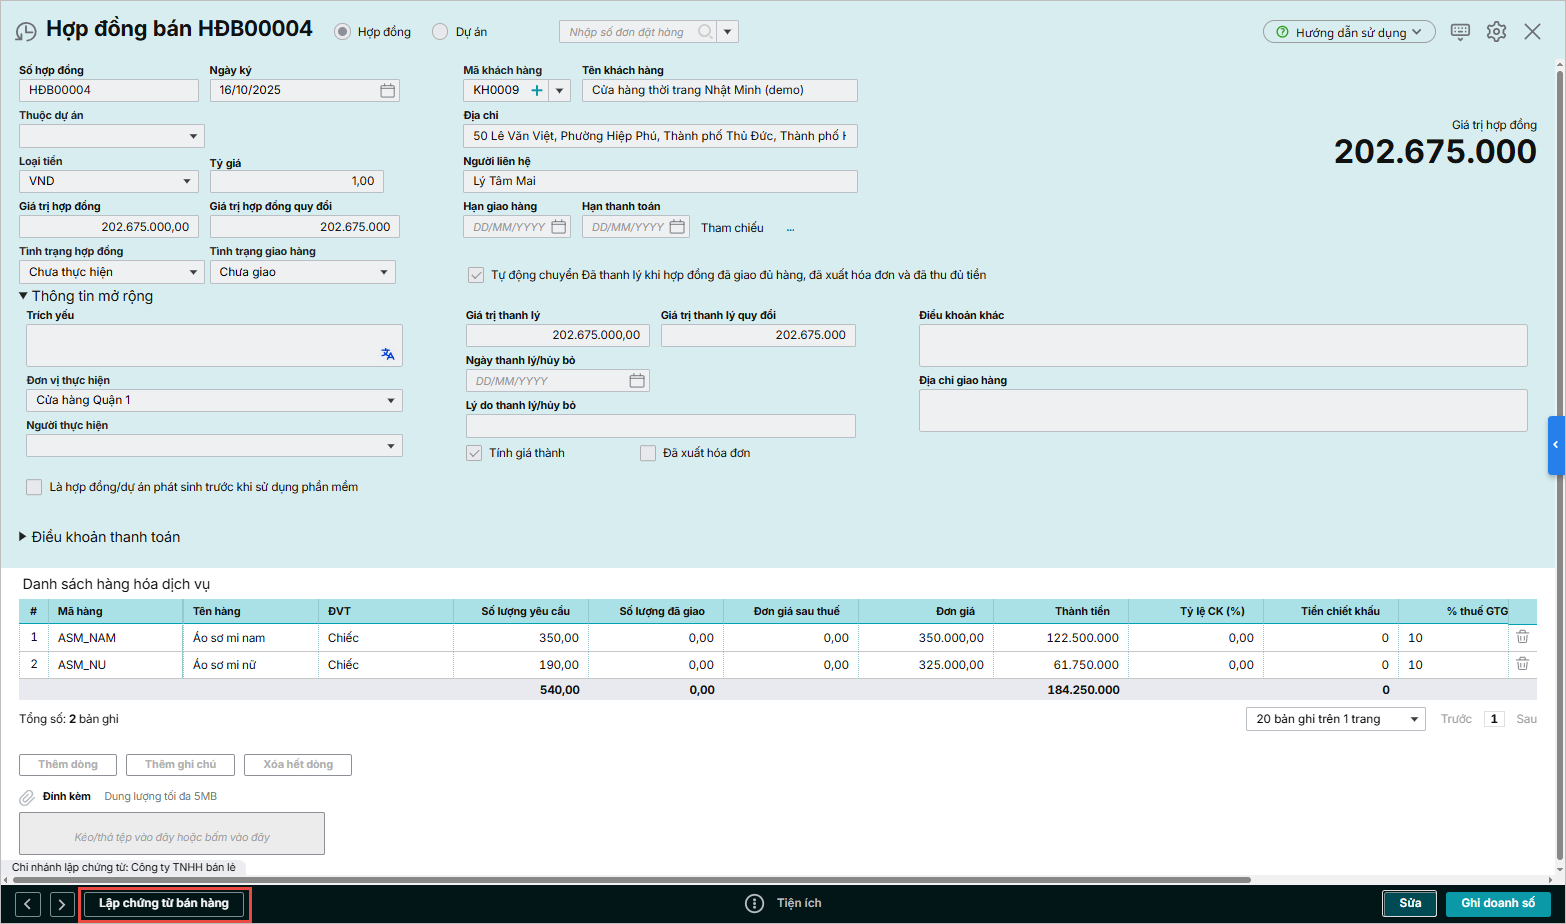Click the Ghi doanh số button
This screenshot has width=1566, height=924.
click(1497, 903)
